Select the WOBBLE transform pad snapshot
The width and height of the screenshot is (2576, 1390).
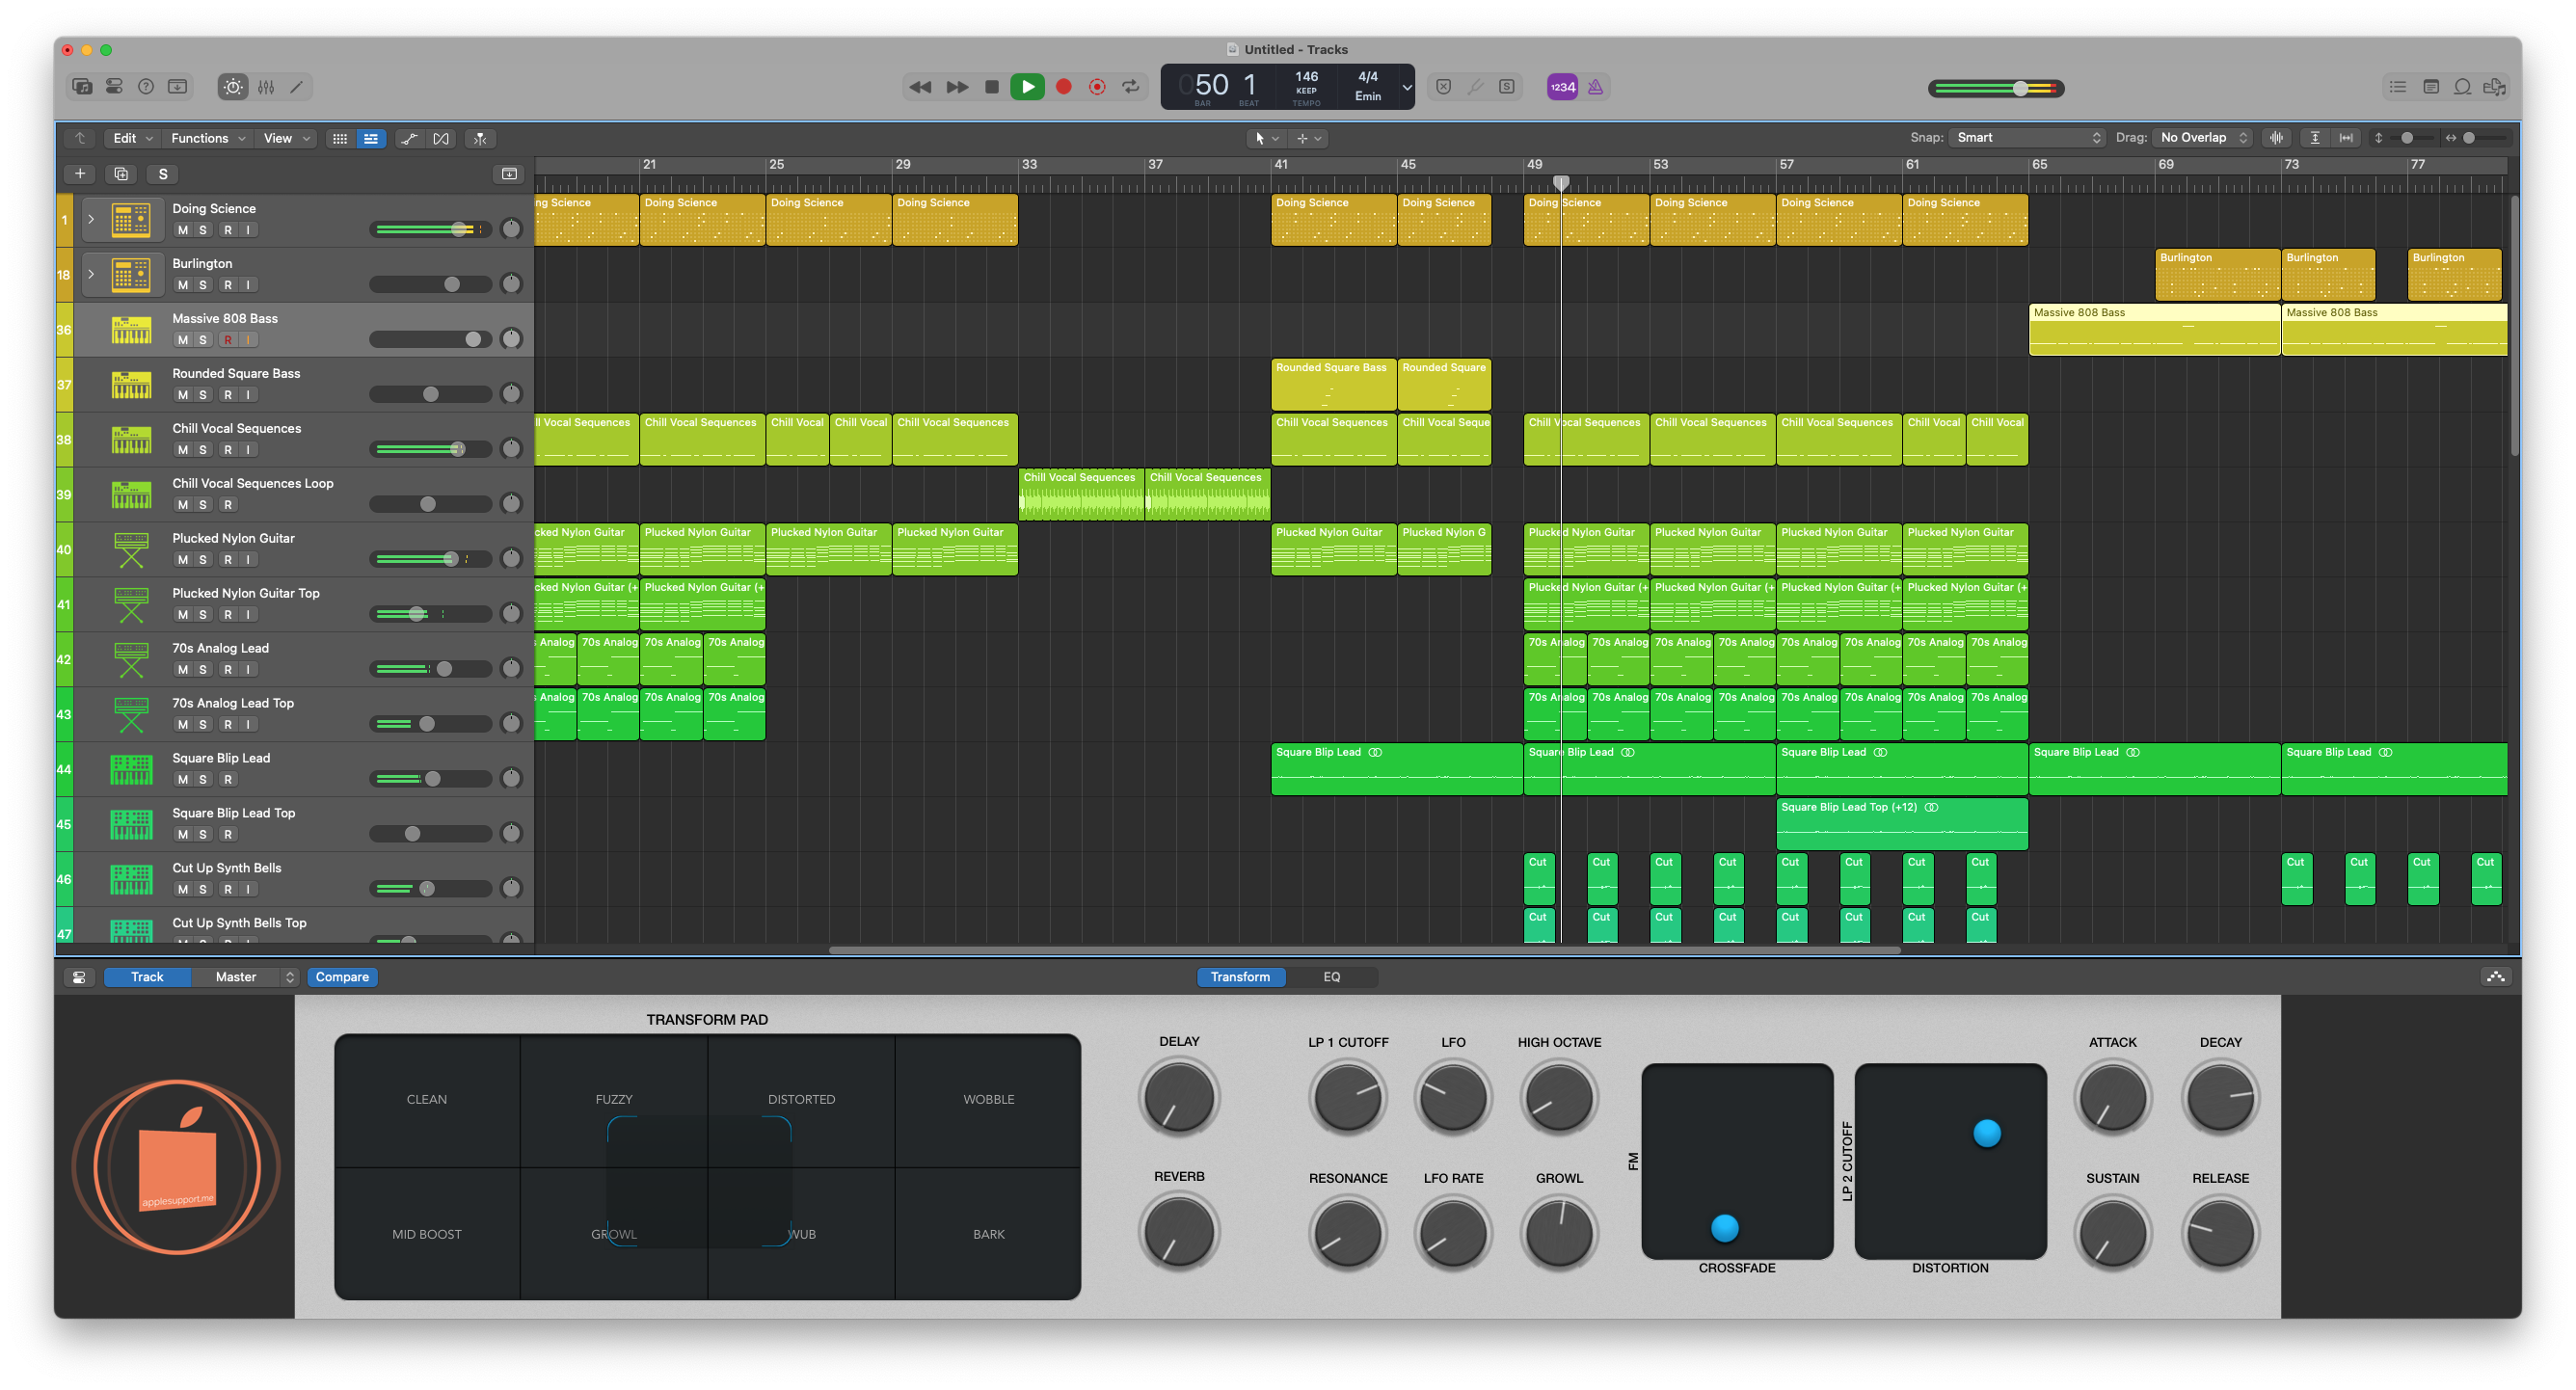988,1100
